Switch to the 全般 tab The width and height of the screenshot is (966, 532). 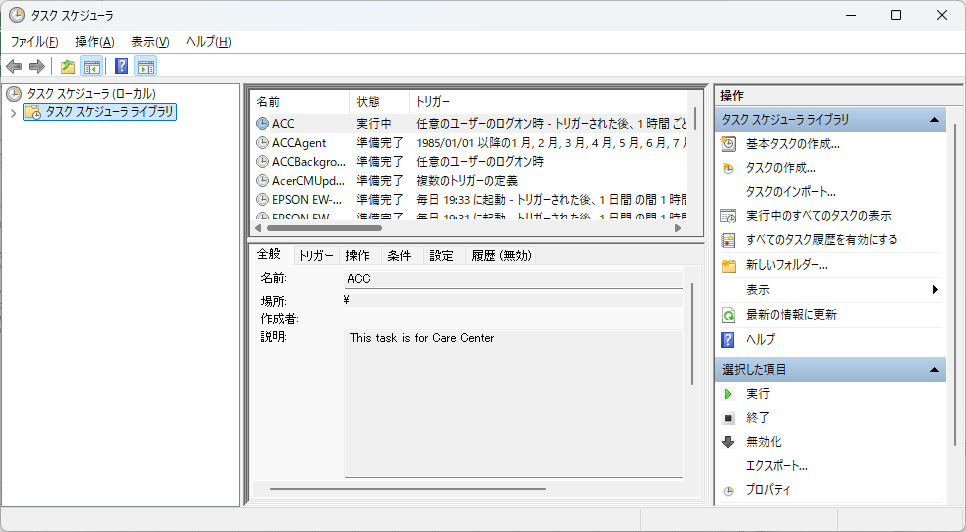pyautogui.click(x=269, y=254)
